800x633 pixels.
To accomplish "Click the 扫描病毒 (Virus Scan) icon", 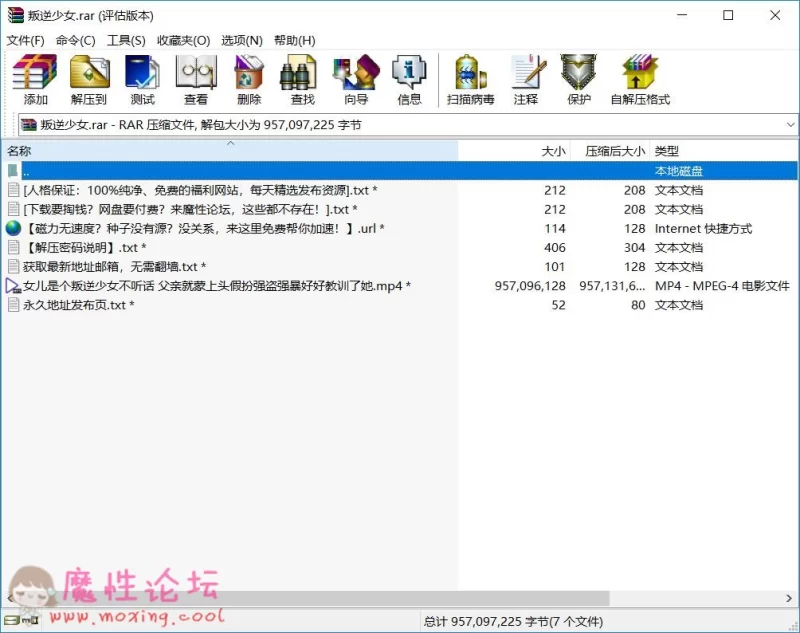I will [x=470, y=72].
